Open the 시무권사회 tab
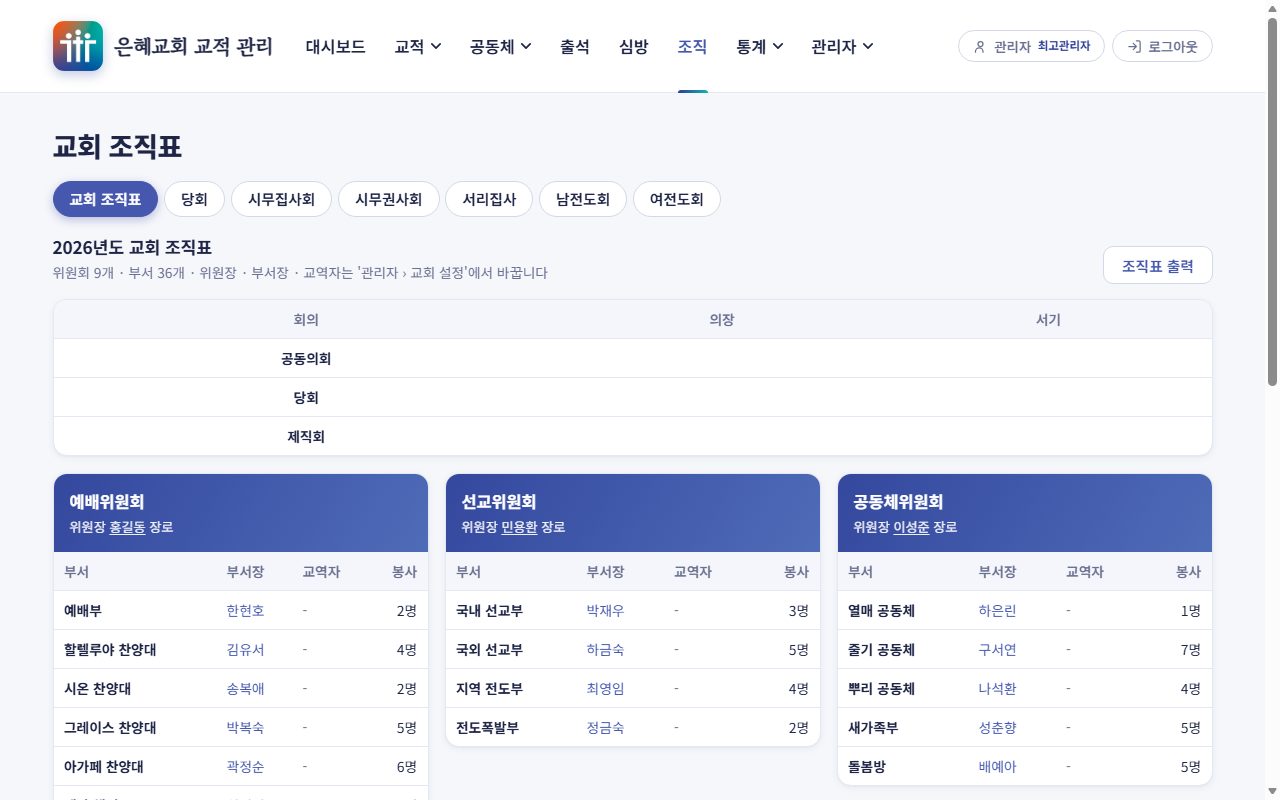This screenshot has width=1280, height=800. click(x=388, y=199)
